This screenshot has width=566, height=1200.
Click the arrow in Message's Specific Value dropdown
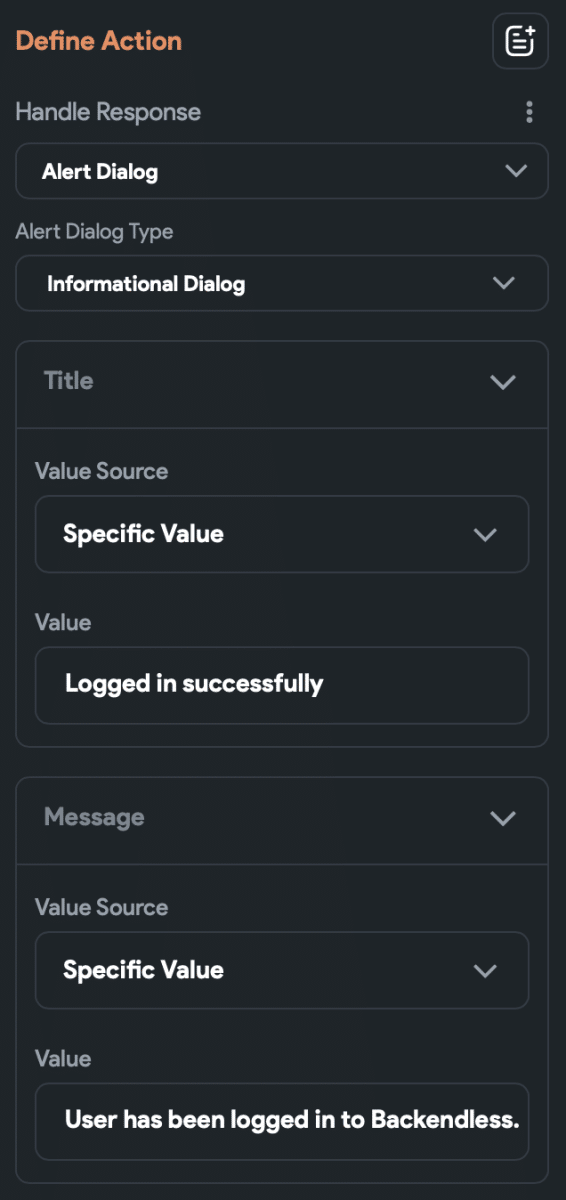click(485, 970)
